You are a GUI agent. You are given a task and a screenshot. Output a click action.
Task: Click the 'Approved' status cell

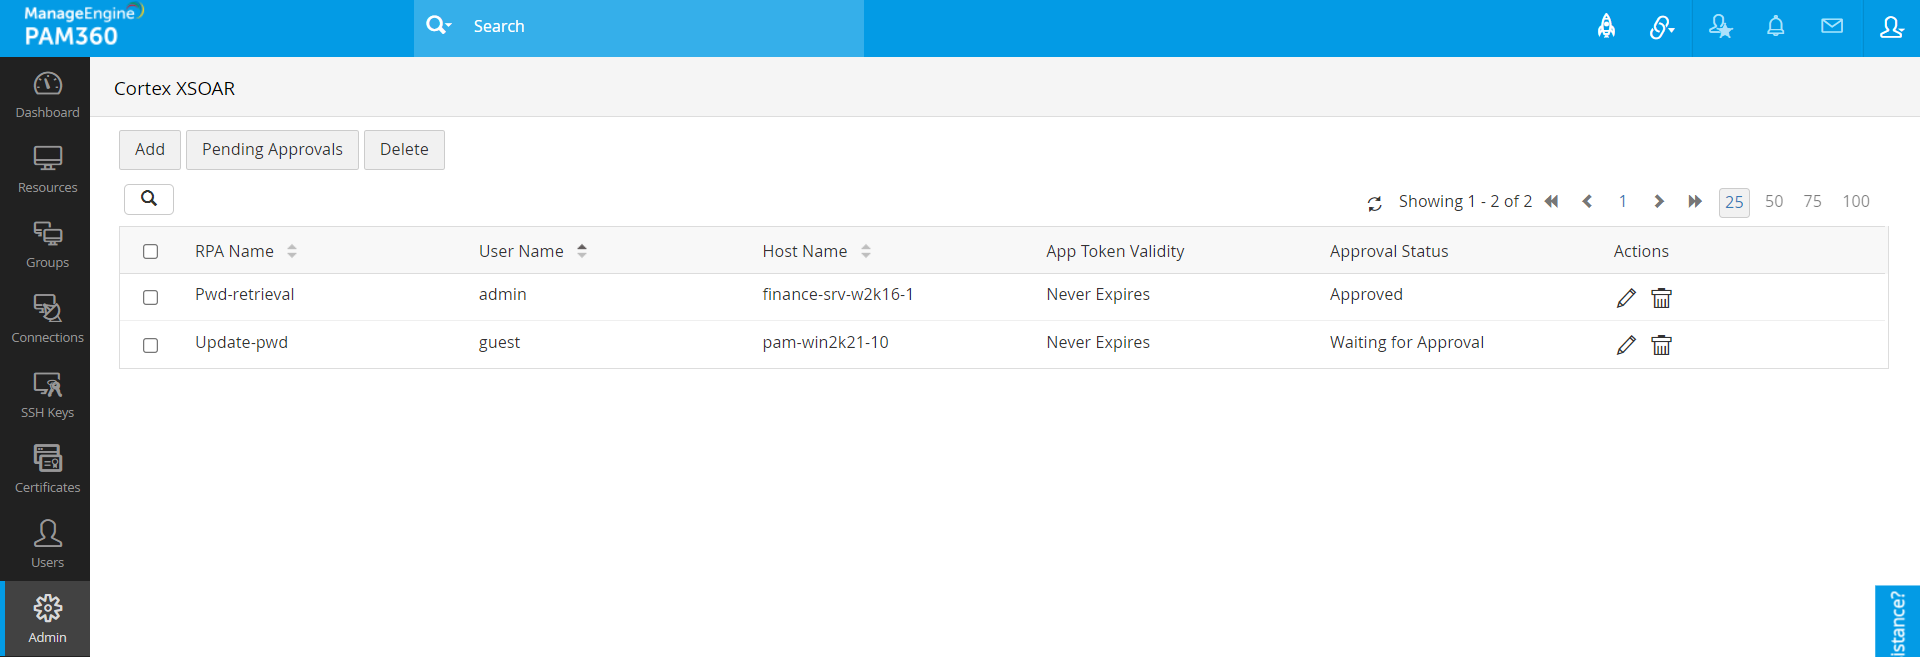pyautogui.click(x=1366, y=294)
